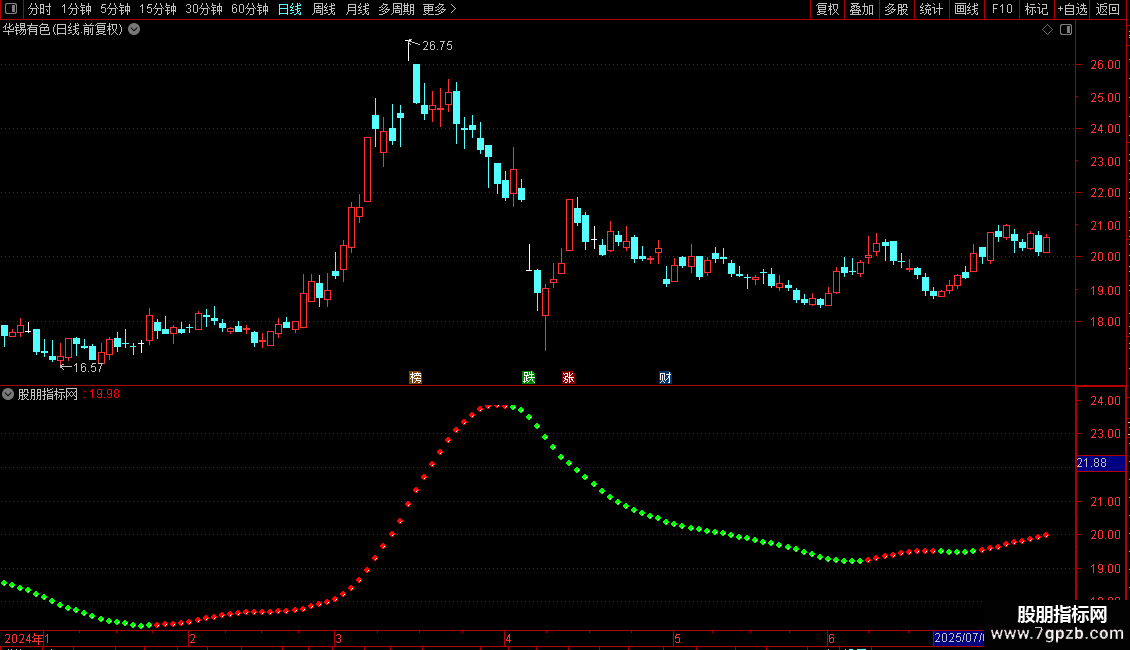Click the 2025/07 date label on the time axis
1130x650 pixels.
(x=958, y=638)
